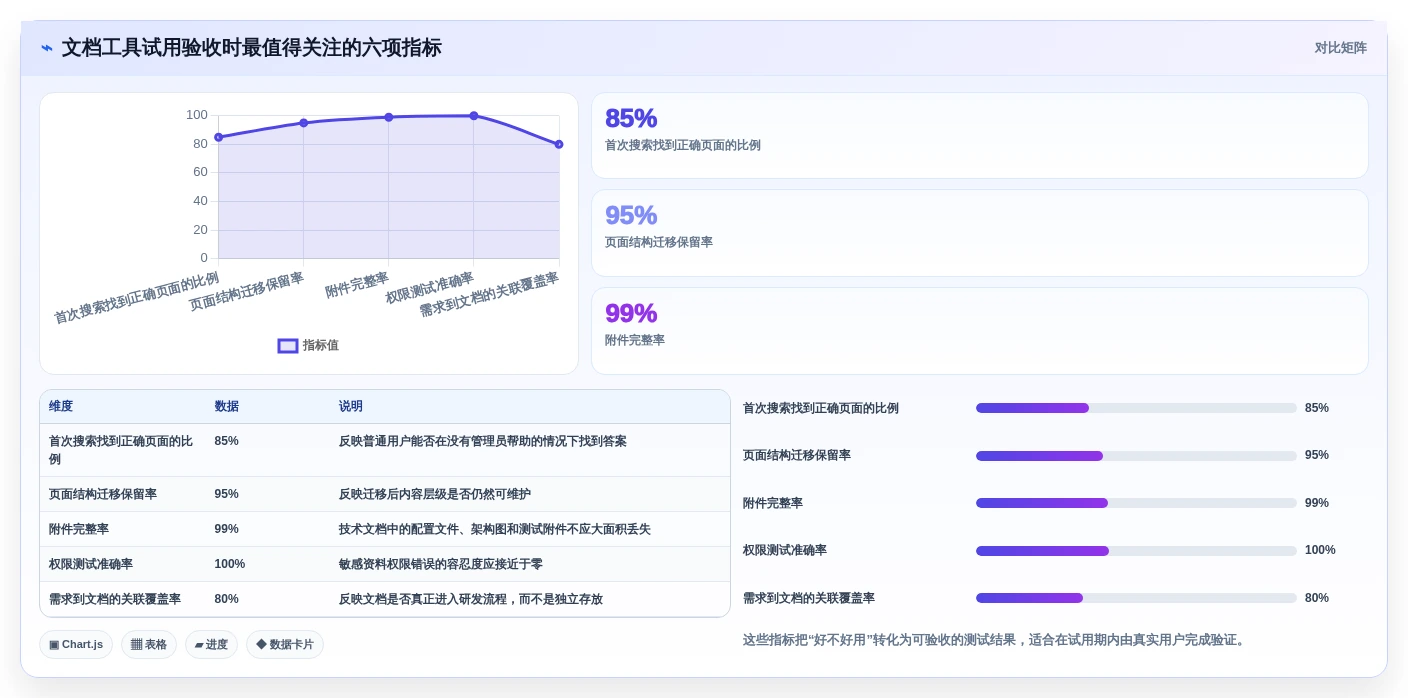This screenshot has height=698, width=1408.
Task: Click description 敏感资料权限错误的容忍度应接近于零
Action: (441, 564)
